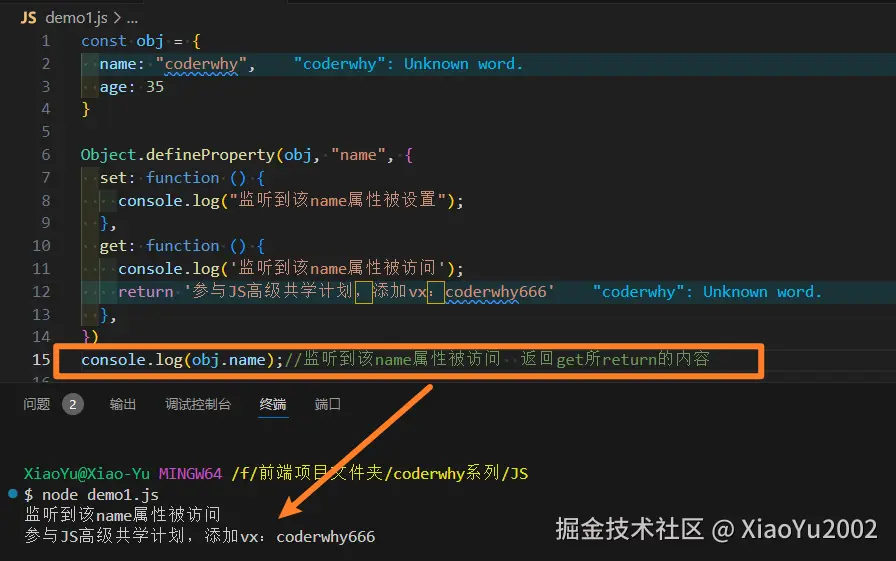
Task: Click the comment after console.log on line 15
Action: click(x=497, y=359)
